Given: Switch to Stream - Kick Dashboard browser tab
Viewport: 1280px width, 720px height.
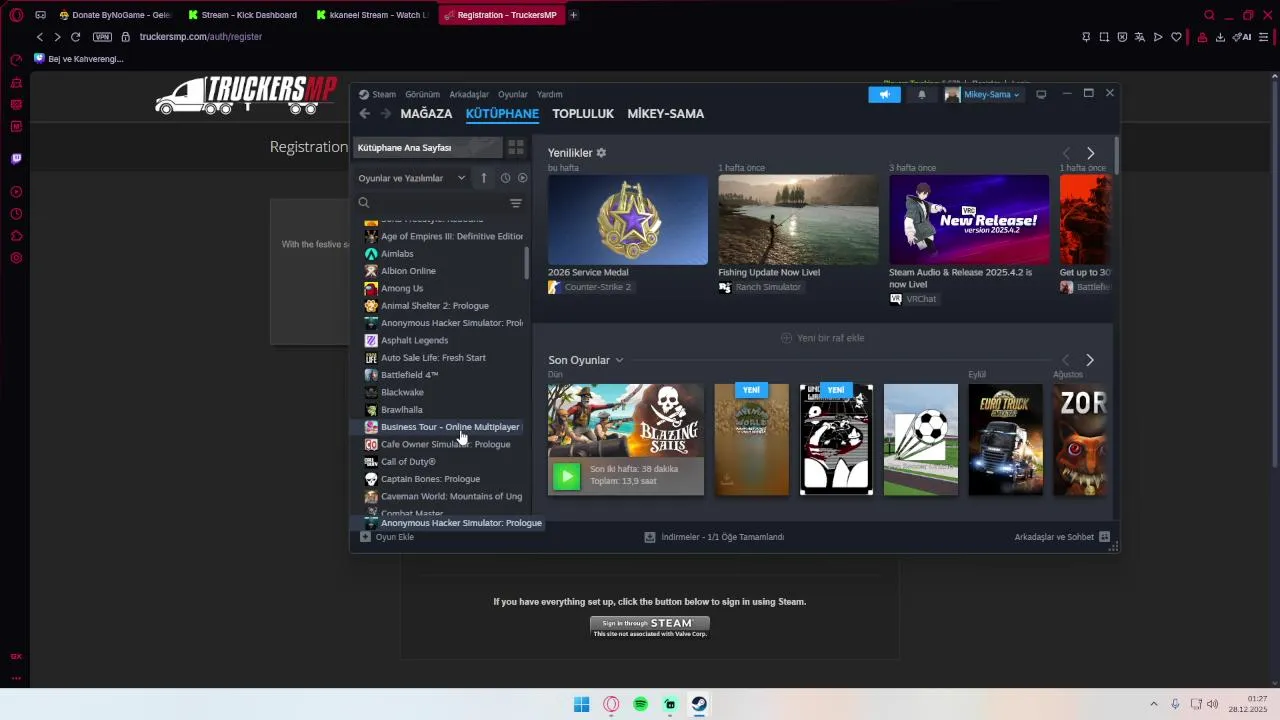Looking at the screenshot, I should pyautogui.click(x=243, y=15).
